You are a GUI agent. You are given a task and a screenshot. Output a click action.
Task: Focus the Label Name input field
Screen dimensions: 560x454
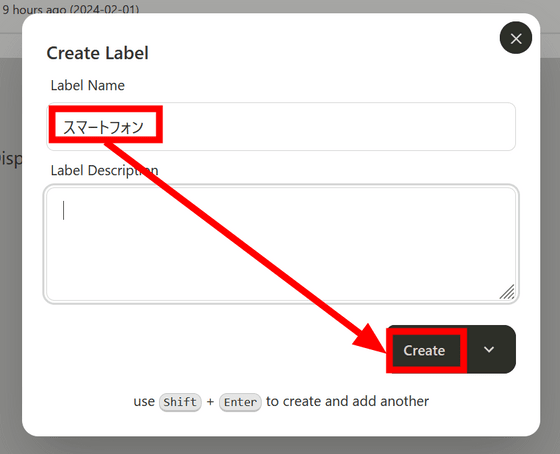(x=281, y=126)
